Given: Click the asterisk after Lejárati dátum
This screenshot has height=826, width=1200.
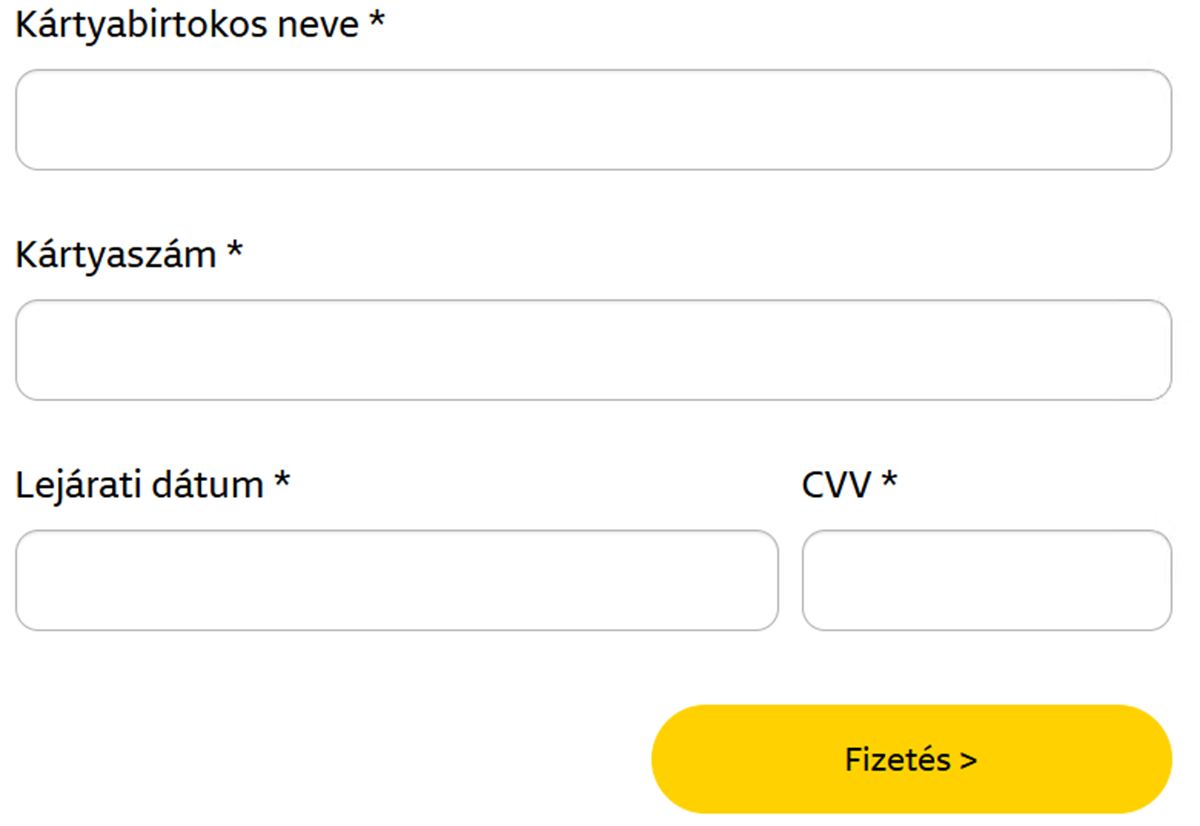Looking at the screenshot, I should point(282,482).
